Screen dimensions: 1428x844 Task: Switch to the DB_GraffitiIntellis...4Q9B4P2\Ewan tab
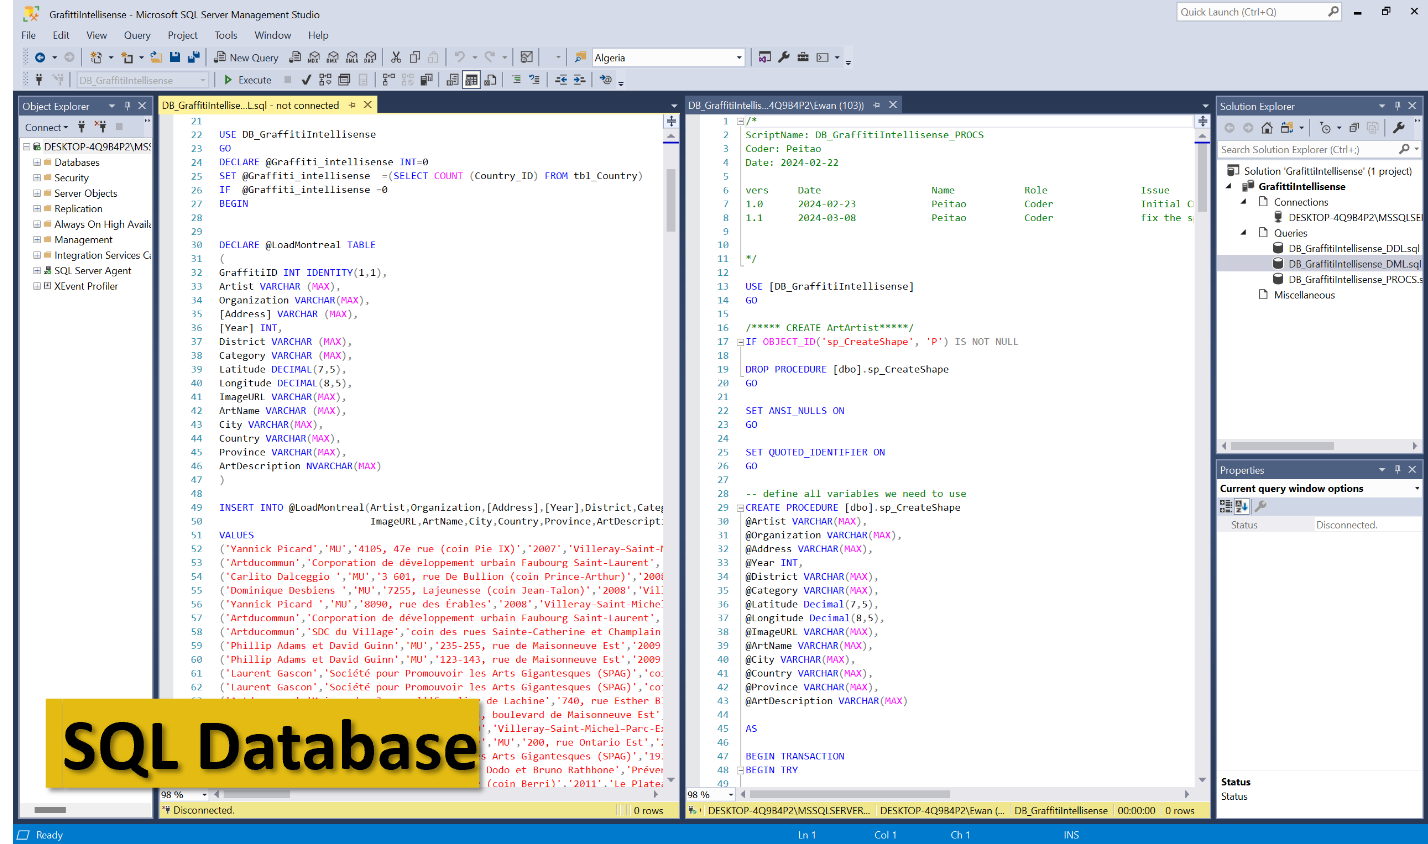click(775, 105)
